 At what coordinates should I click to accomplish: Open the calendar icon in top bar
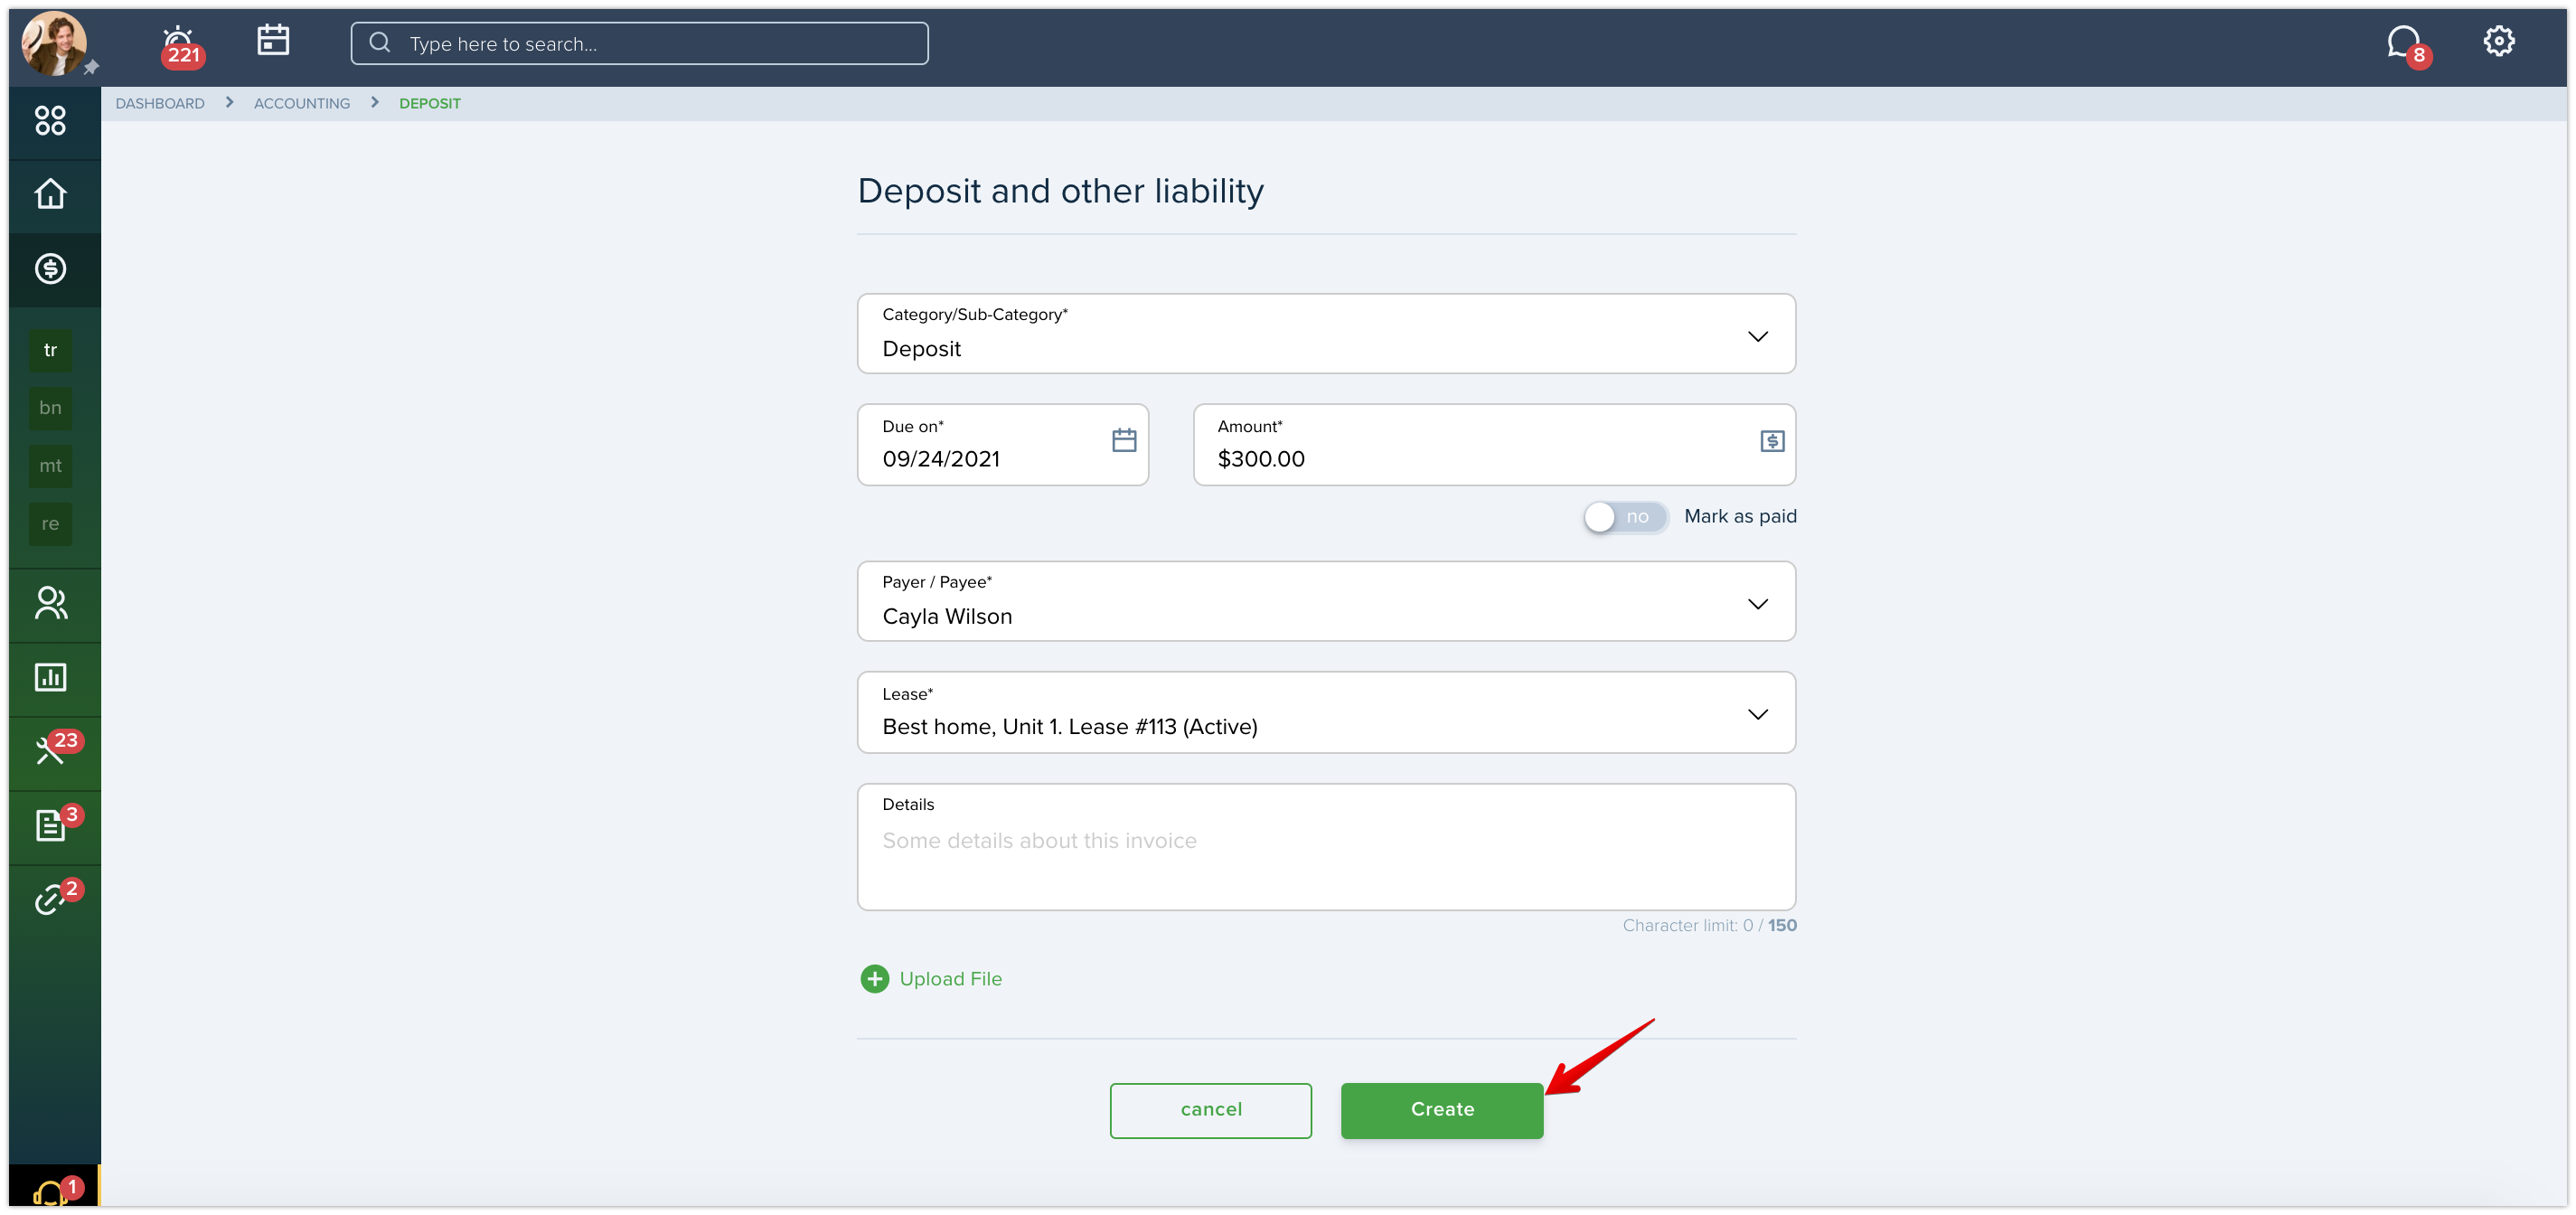pos(273,40)
